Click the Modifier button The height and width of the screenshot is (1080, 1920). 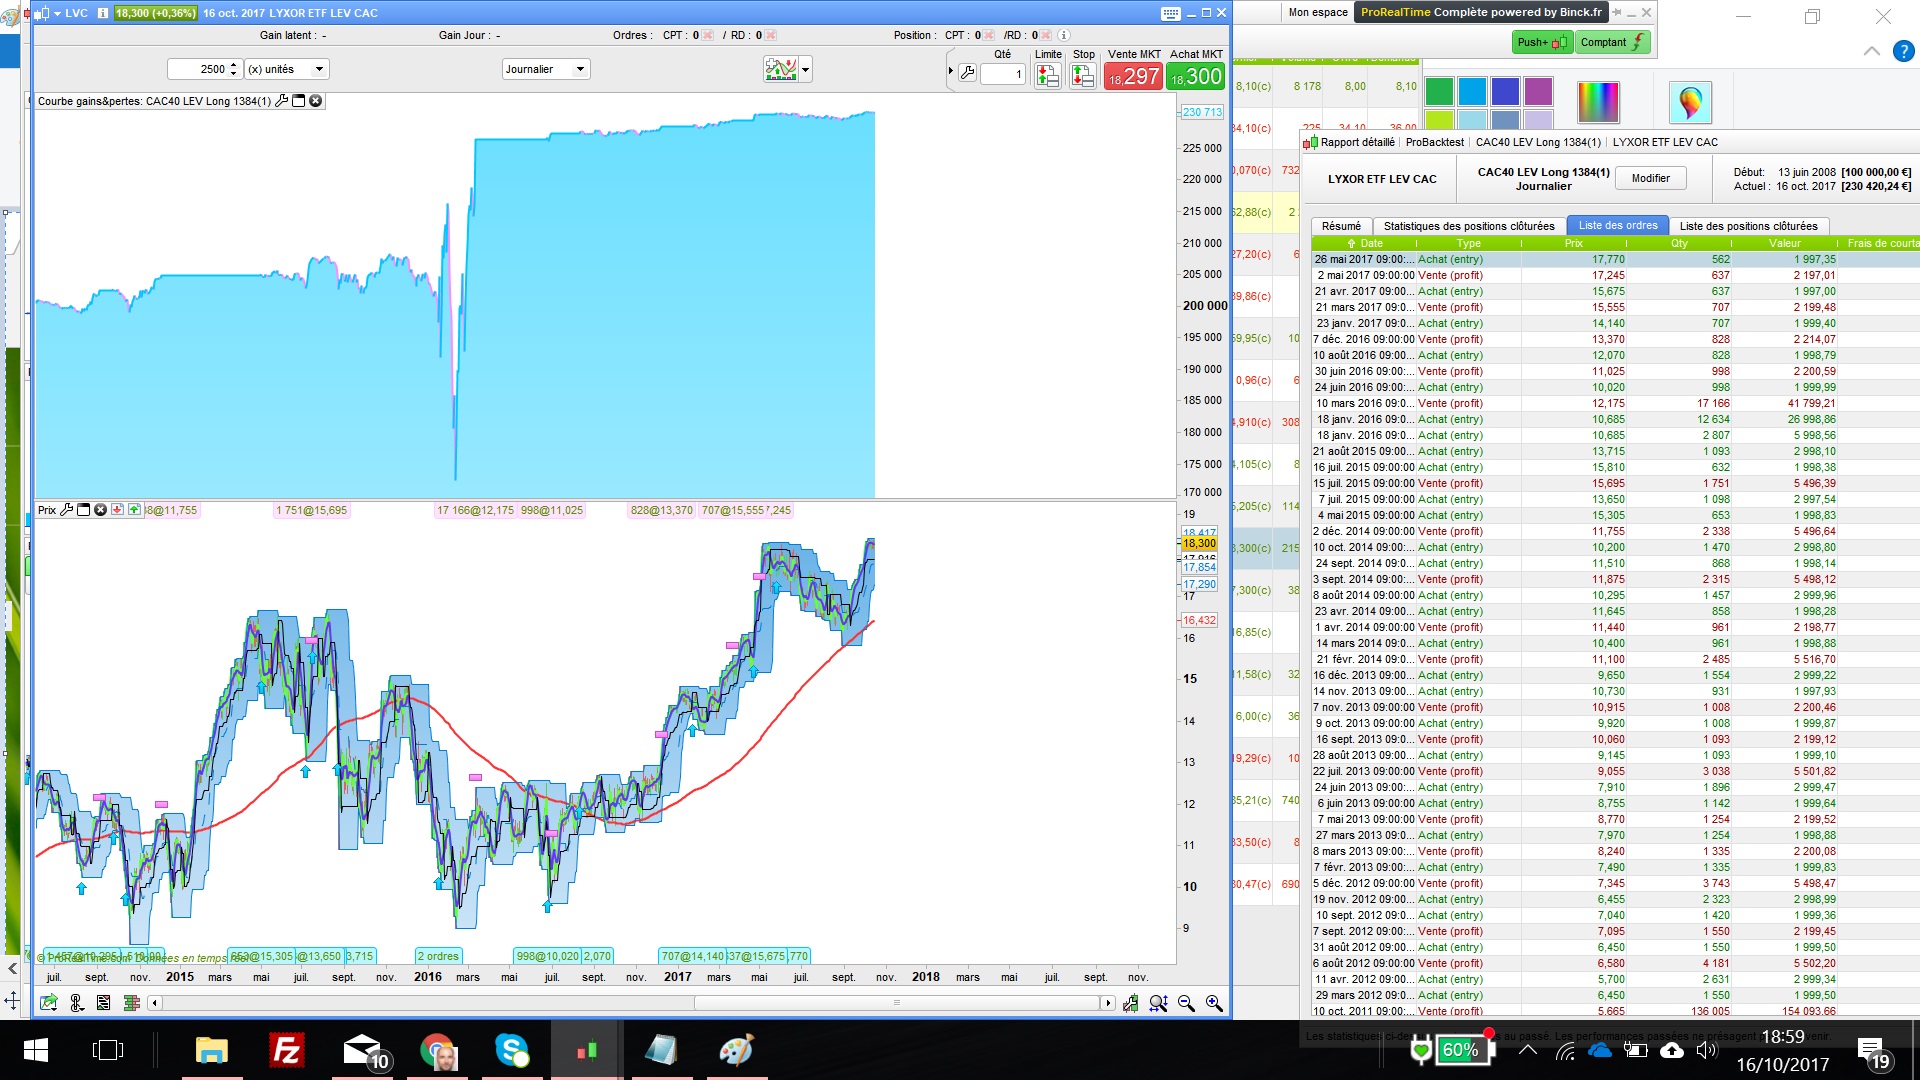point(1650,178)
